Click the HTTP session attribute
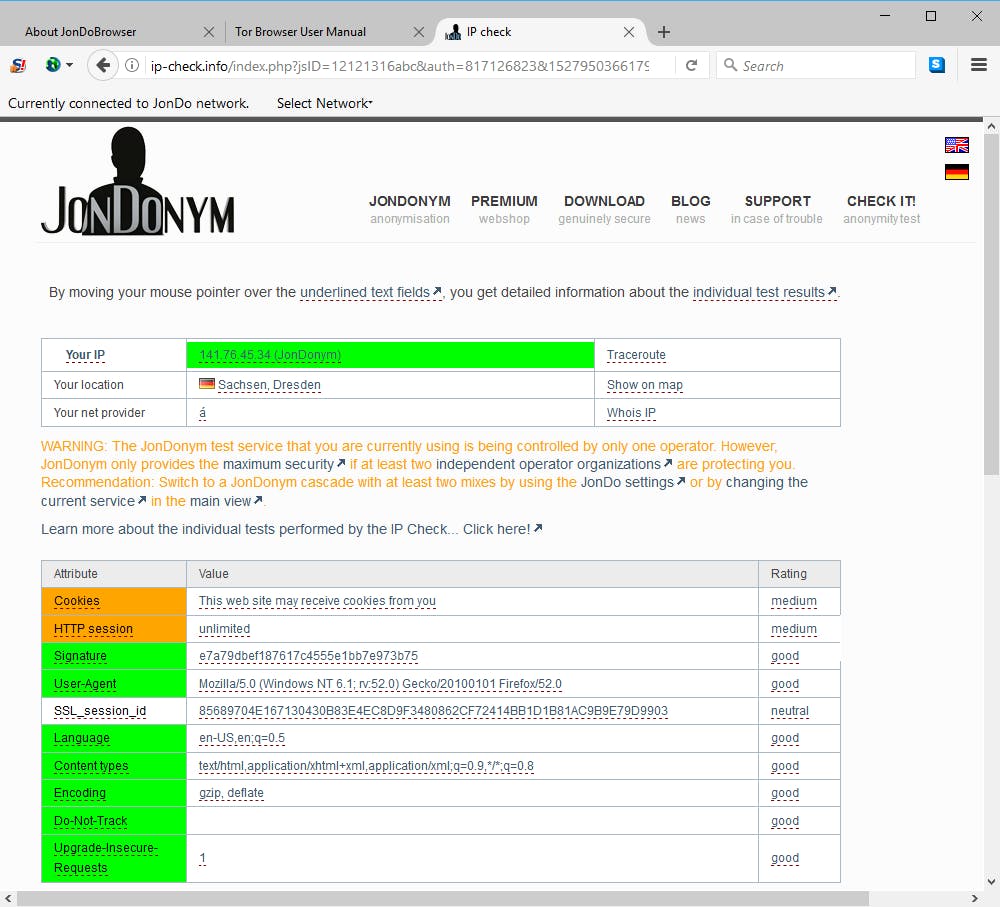Viewport: 1000px width, 907px height. pos(114,629)
